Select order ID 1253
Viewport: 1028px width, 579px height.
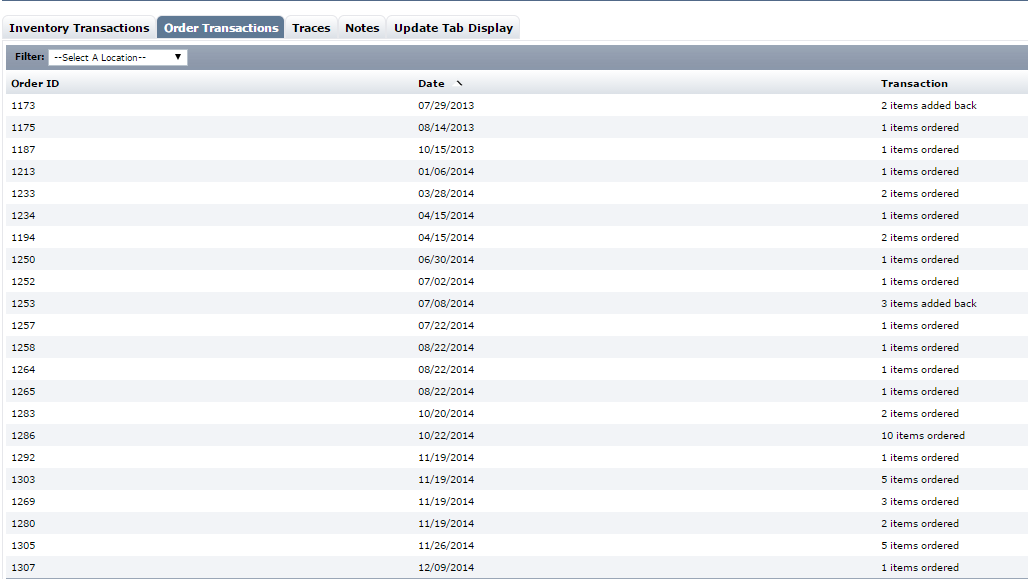point(23,303)
